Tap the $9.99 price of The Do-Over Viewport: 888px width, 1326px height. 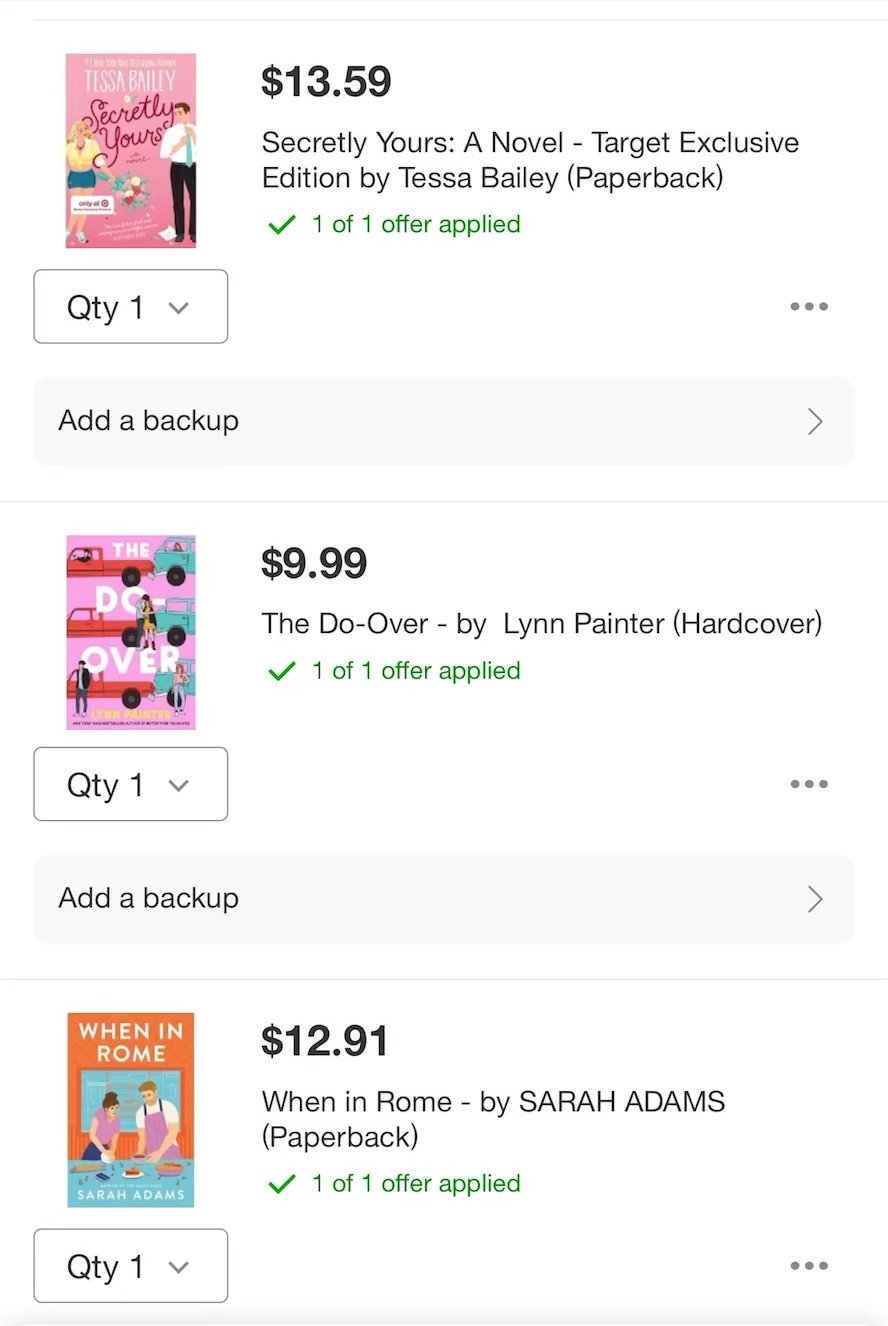[314, 564]
